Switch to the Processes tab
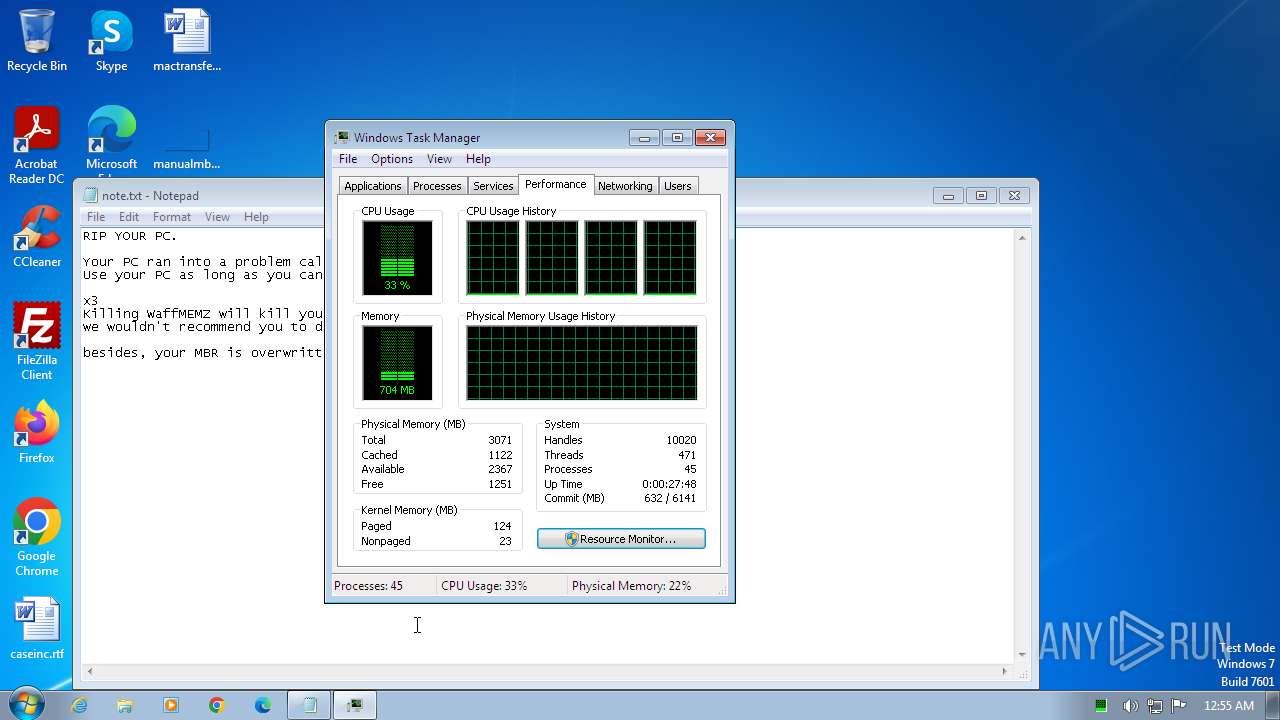Screen dimensions: 1280x720 437,186
